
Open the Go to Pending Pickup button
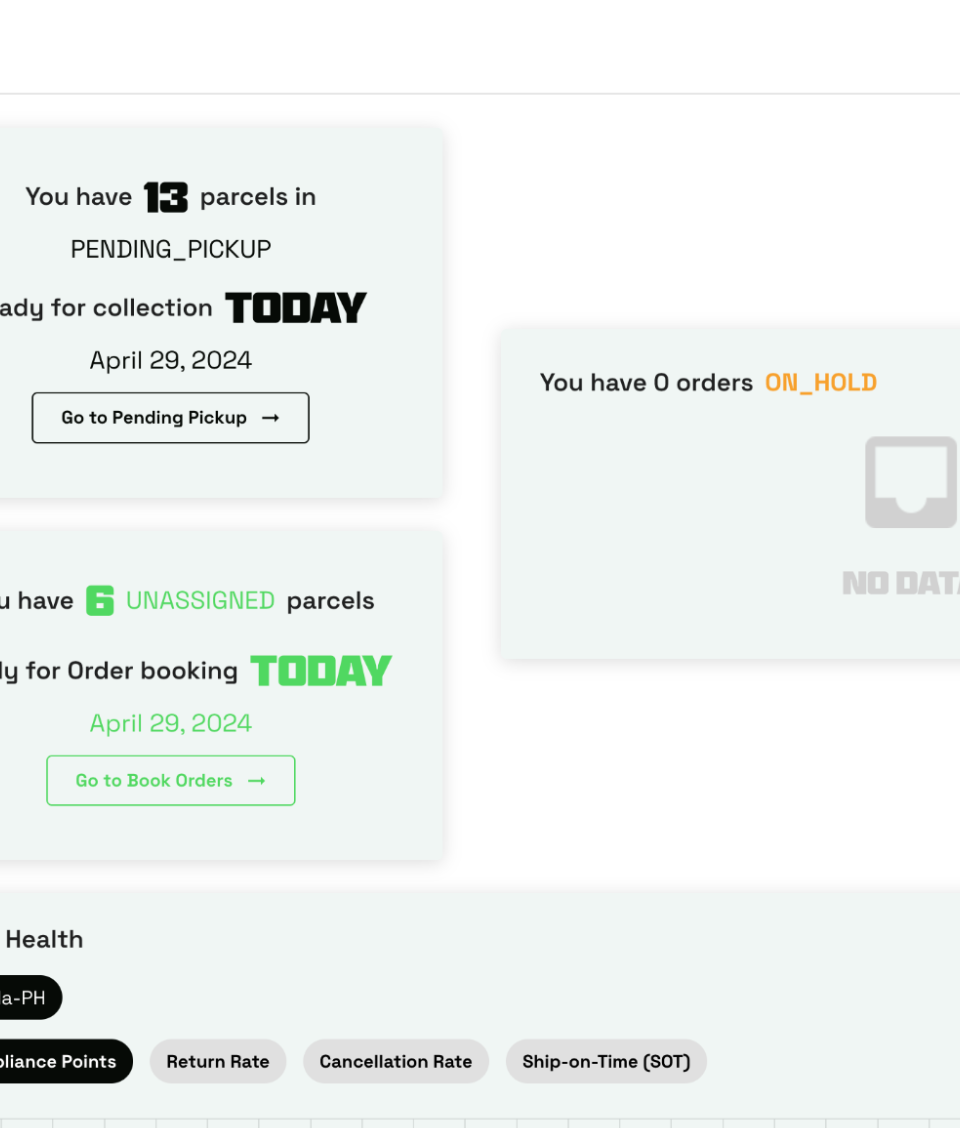170,418
